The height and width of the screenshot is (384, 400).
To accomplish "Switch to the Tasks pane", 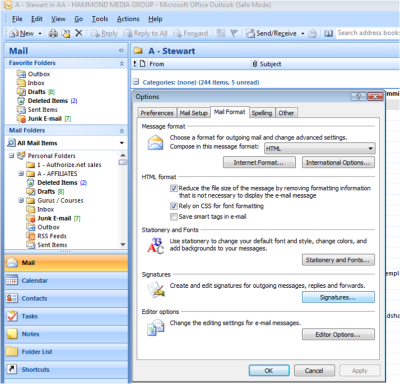I will [x=66, y=316].
